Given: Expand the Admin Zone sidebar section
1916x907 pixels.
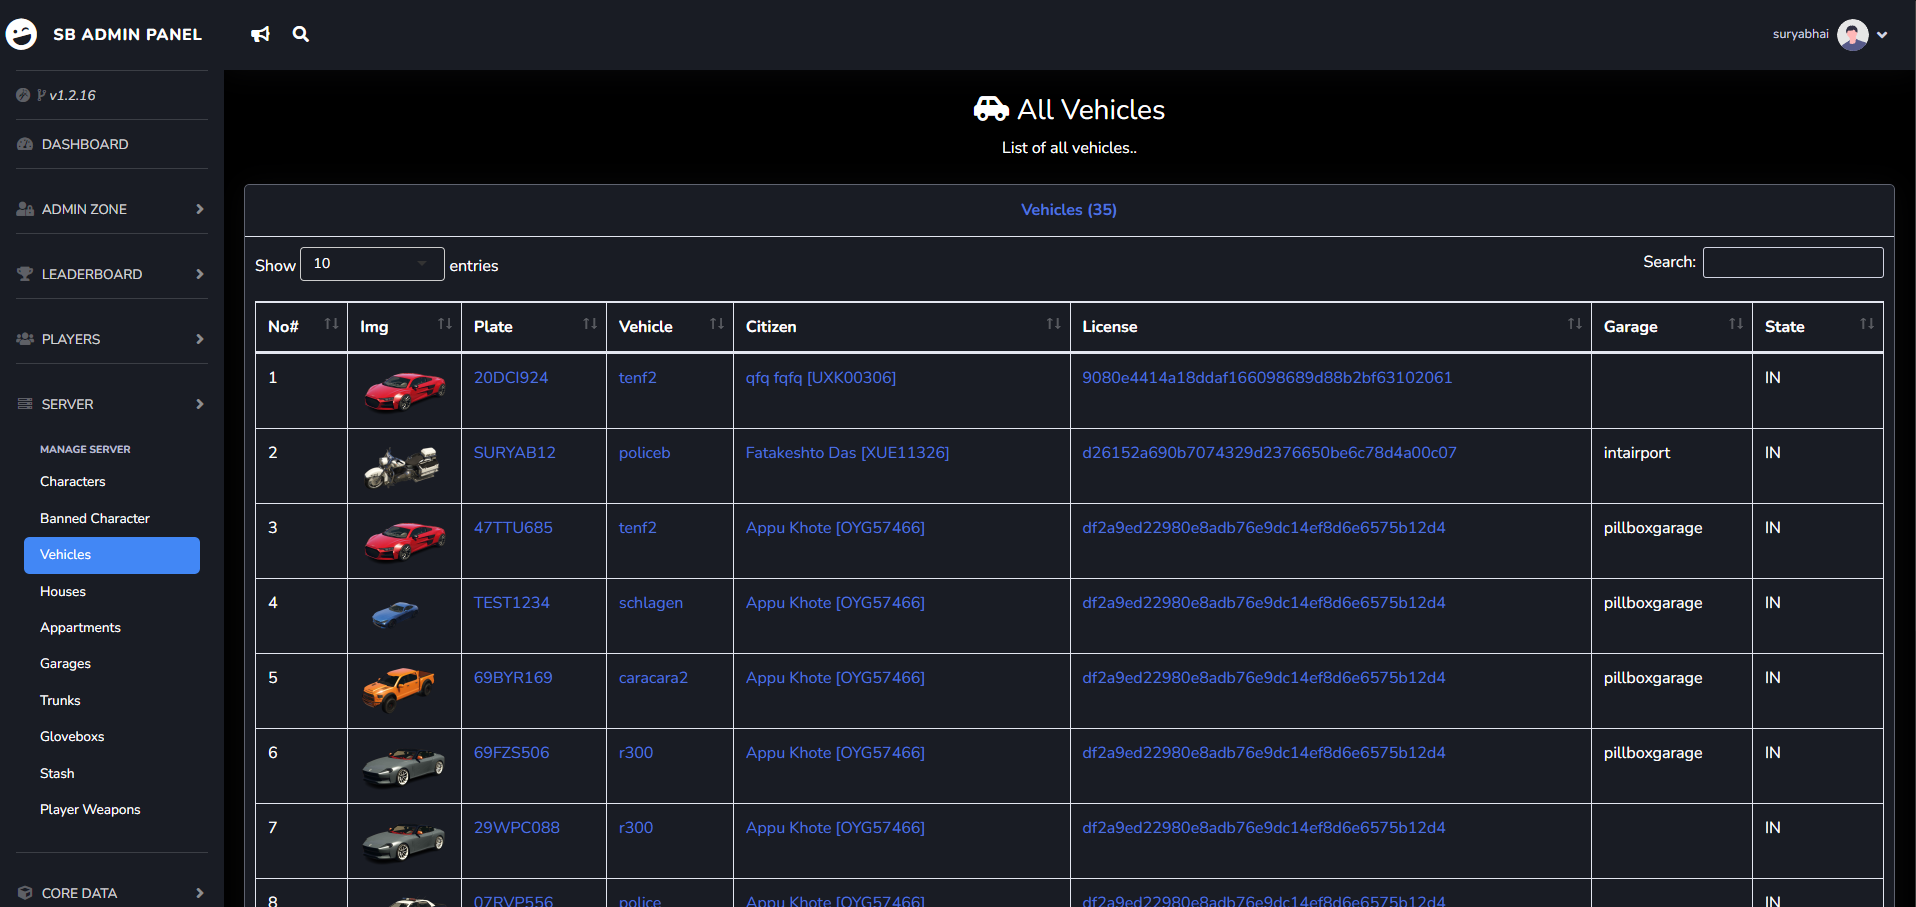Looking at the screenshot, I should (110, 208).
